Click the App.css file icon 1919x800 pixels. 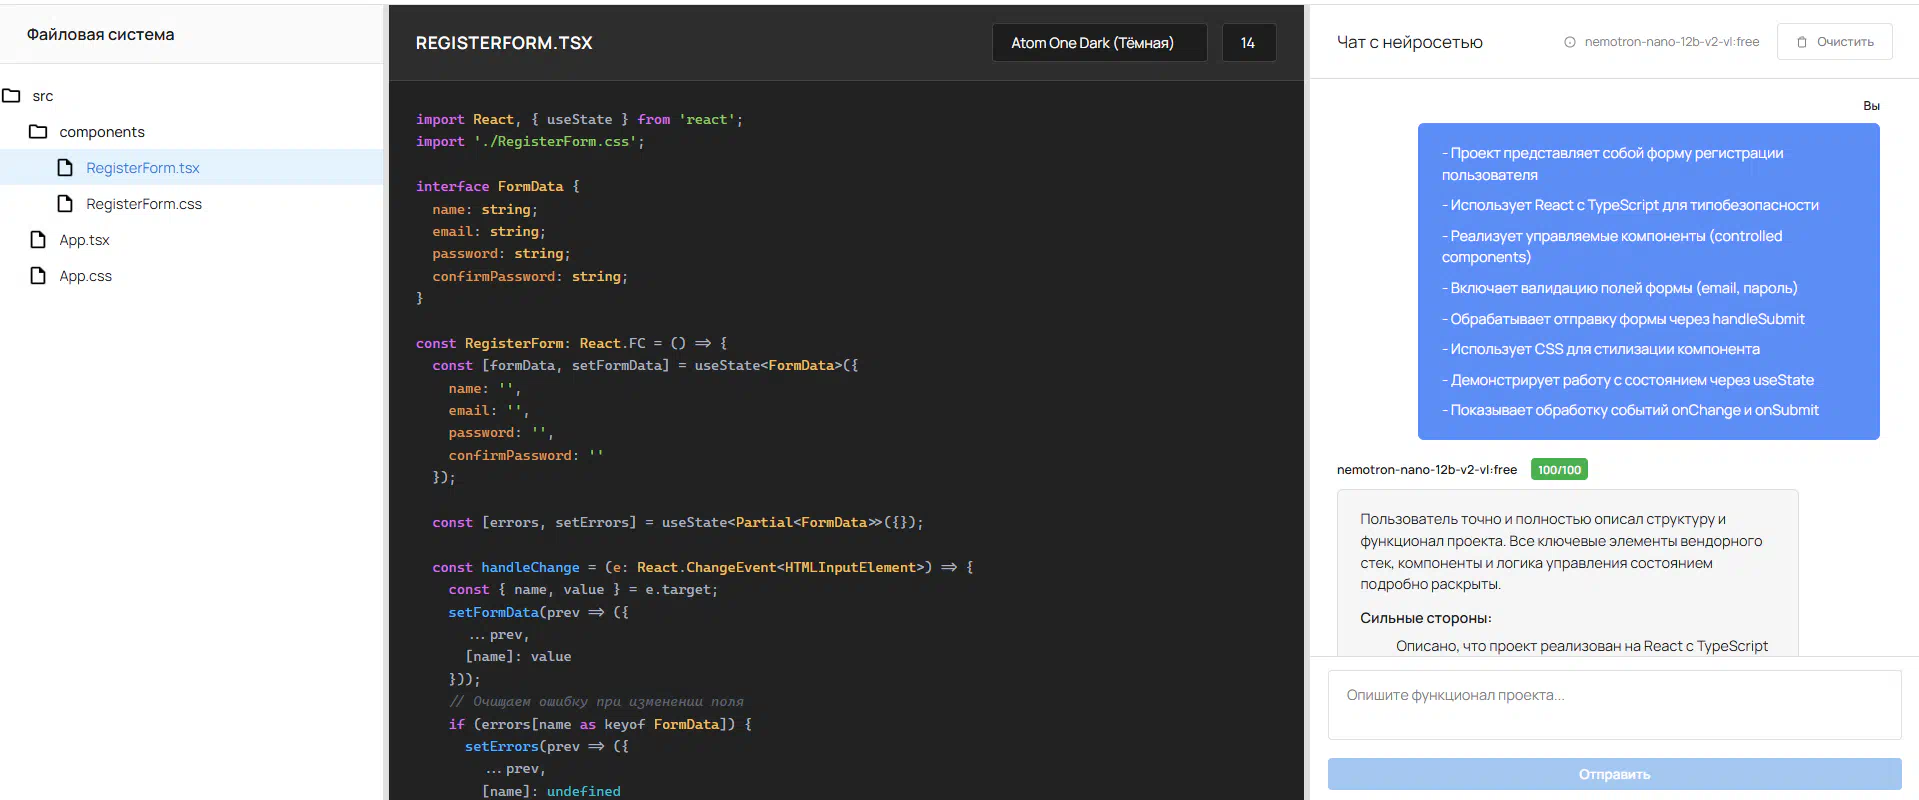click(38, 276)
